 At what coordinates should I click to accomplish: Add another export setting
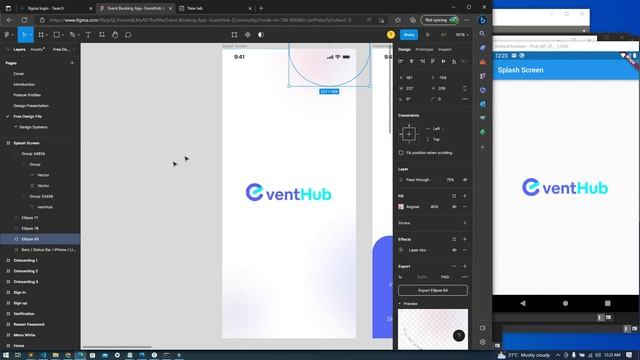point(464,266)
